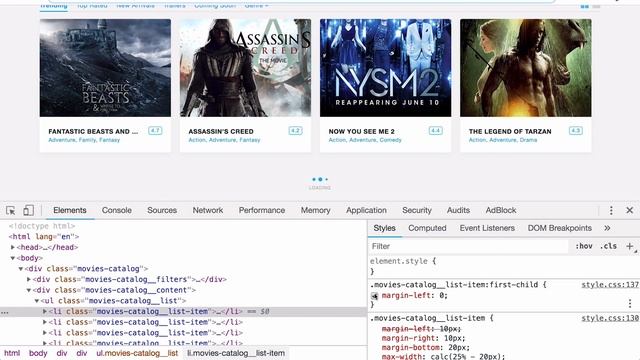Close the DevTools panel
The image size is (640, 360).
[x=629, y=210]
